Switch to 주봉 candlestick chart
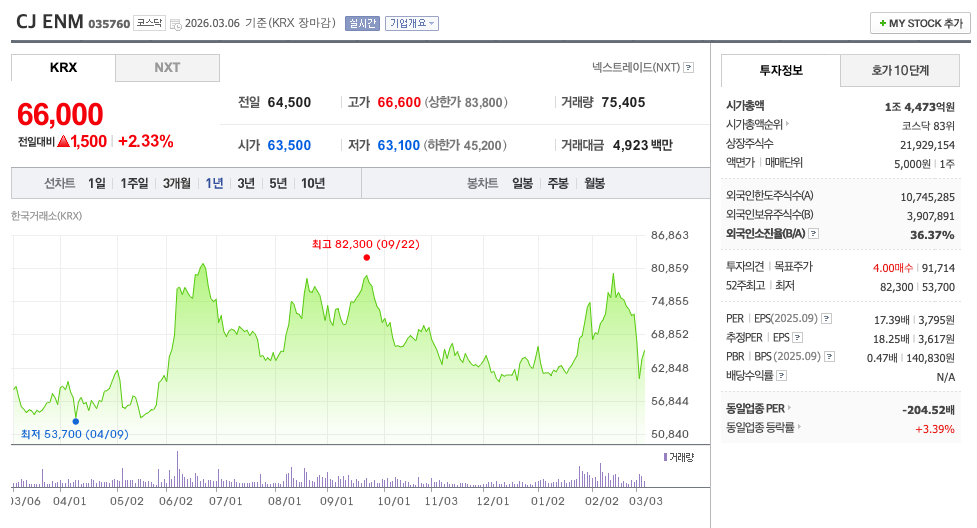 [558, 183]
